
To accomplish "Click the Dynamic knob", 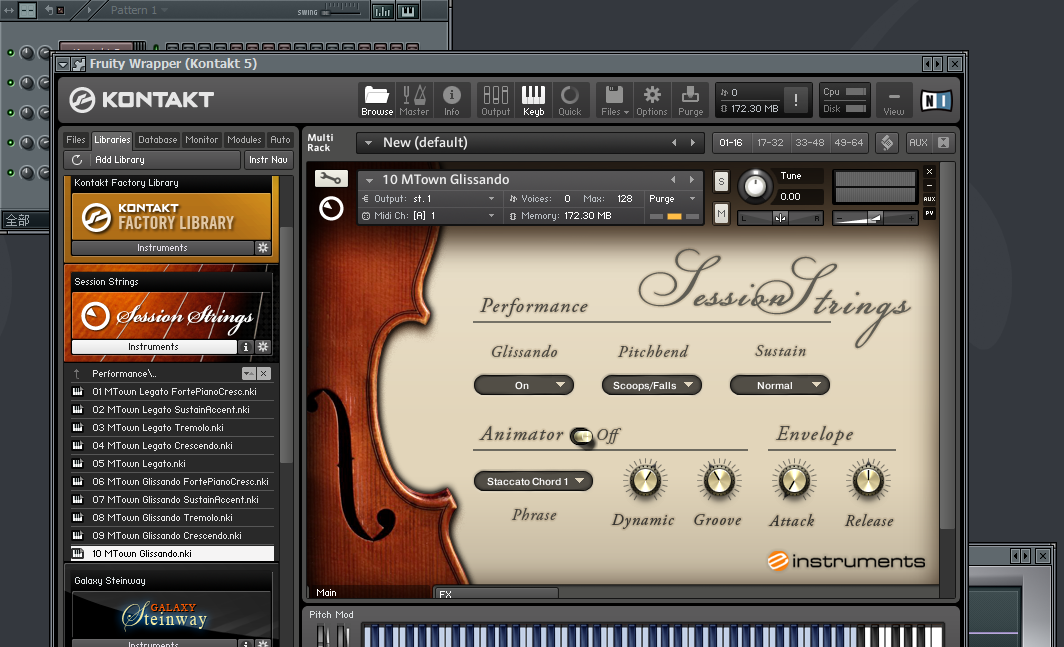I will 645,481.
